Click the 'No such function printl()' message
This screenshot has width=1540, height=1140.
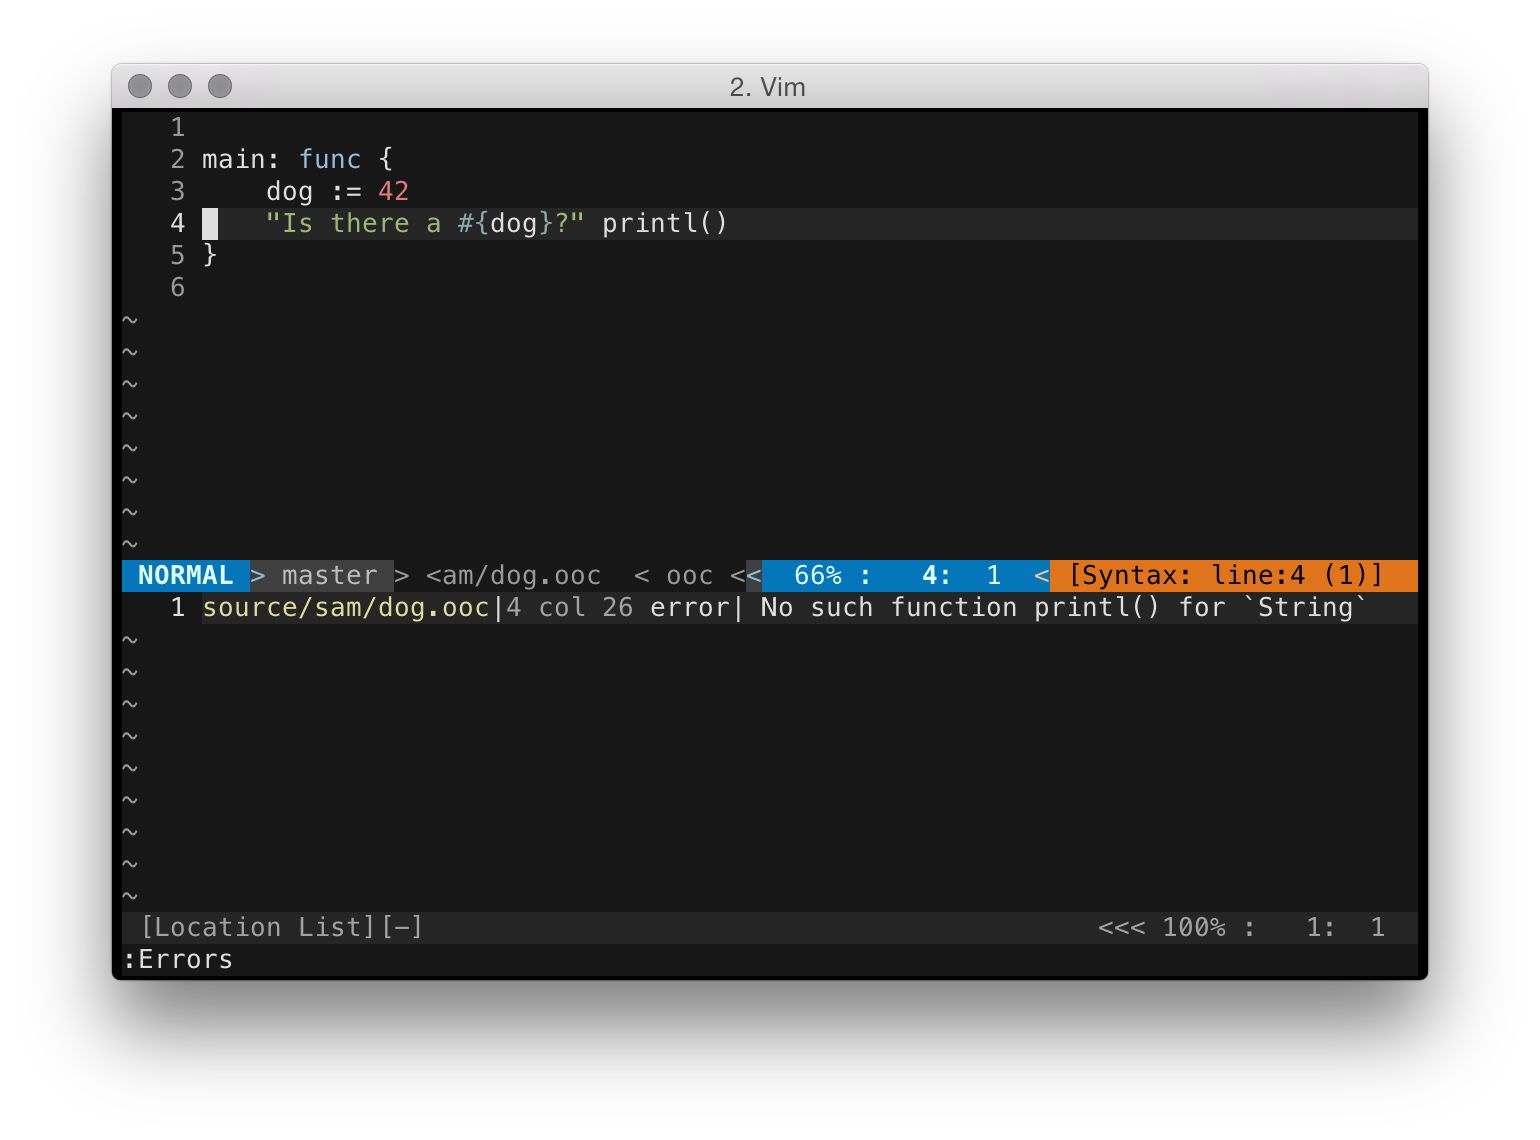coord(959,607)
